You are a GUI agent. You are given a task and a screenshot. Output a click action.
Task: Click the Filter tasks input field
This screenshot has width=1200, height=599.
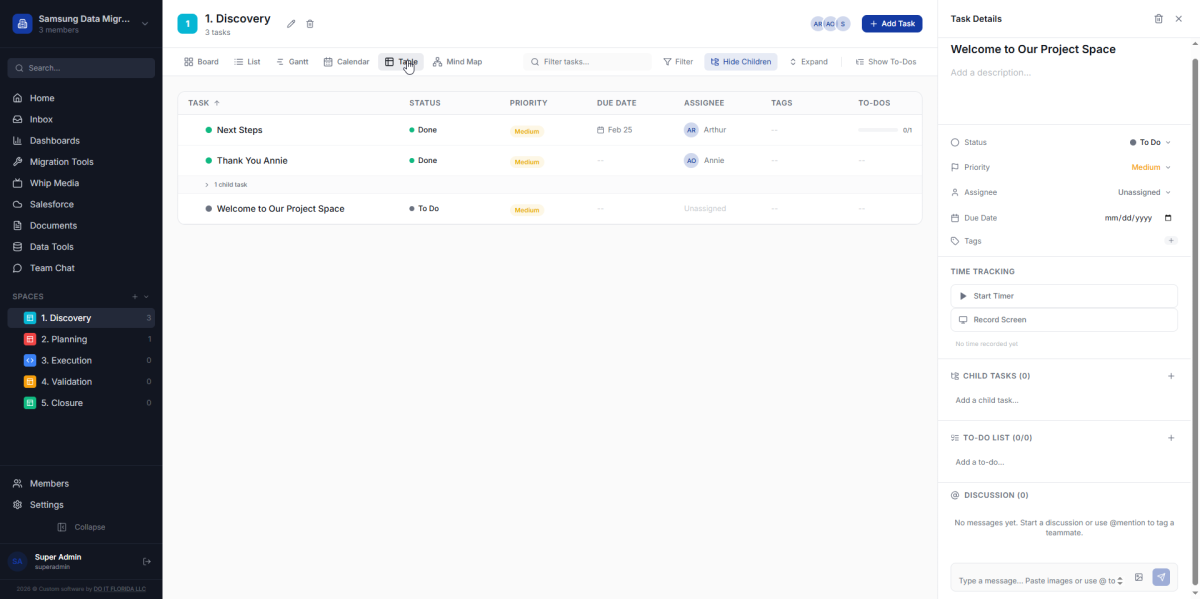point(590,62)
